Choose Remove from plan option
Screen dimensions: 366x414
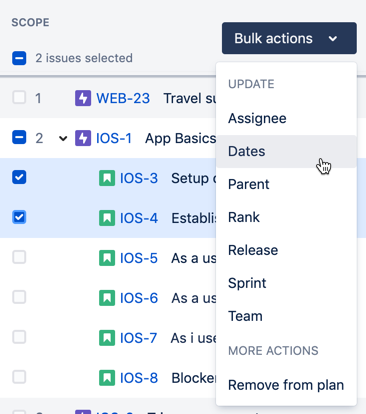coord(286,385)
